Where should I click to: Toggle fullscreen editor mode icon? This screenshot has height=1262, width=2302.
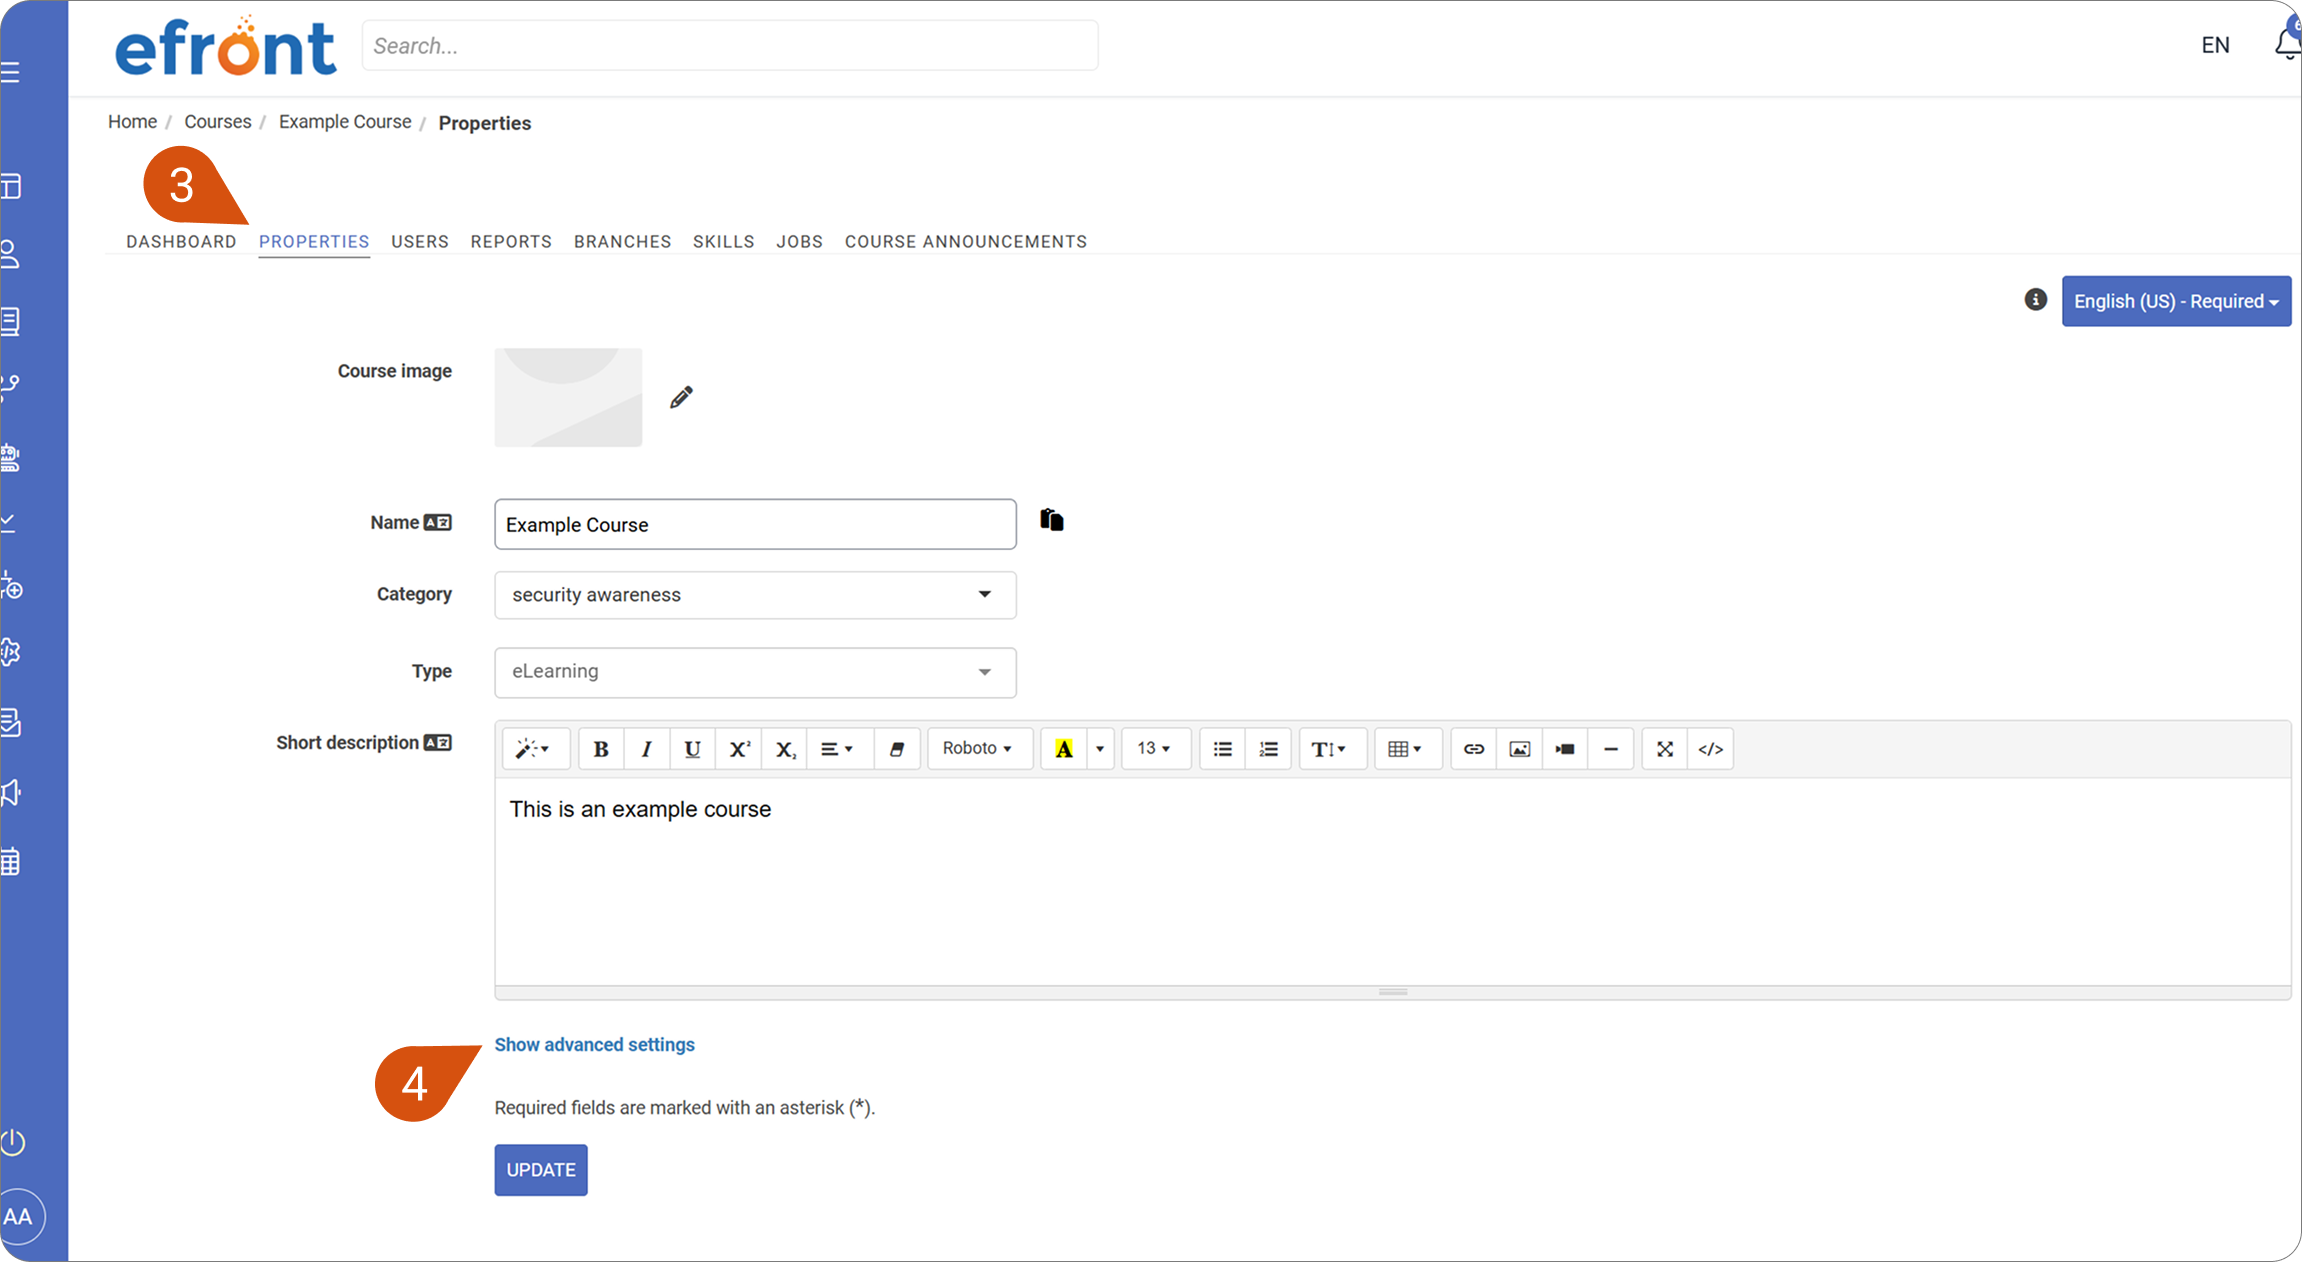click(x=1664, y=749)
